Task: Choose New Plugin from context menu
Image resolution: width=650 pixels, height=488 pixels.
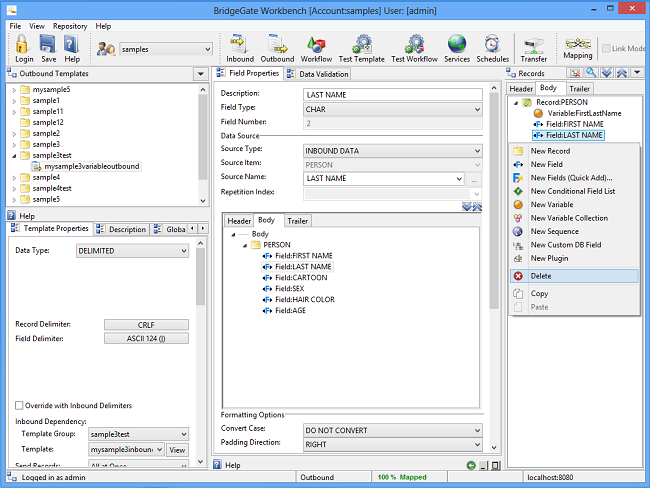Action: 574,258
